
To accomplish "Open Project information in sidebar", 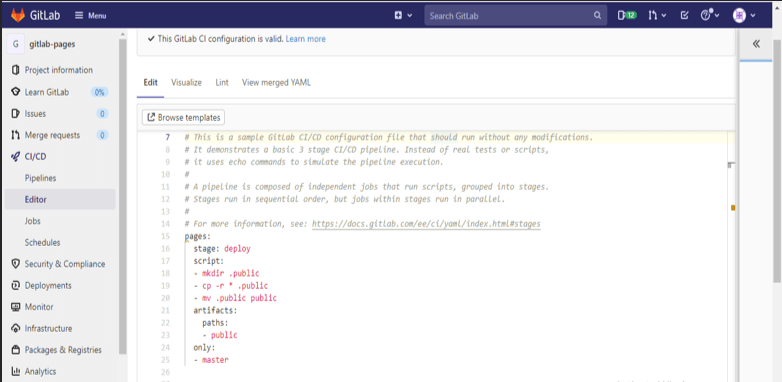I will [59, 70].
